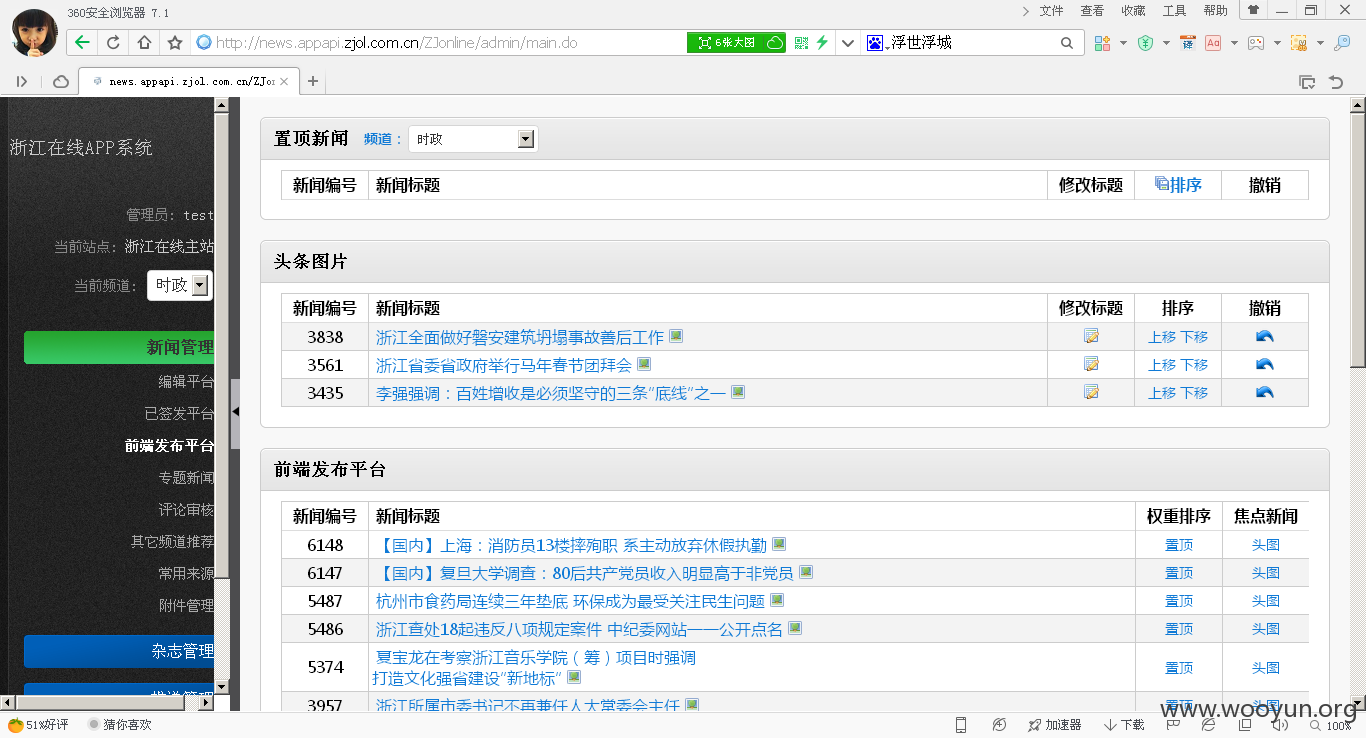Open the QR code icon in address bar
This screenshot has width=1366, height=738.
click(801, 43)
